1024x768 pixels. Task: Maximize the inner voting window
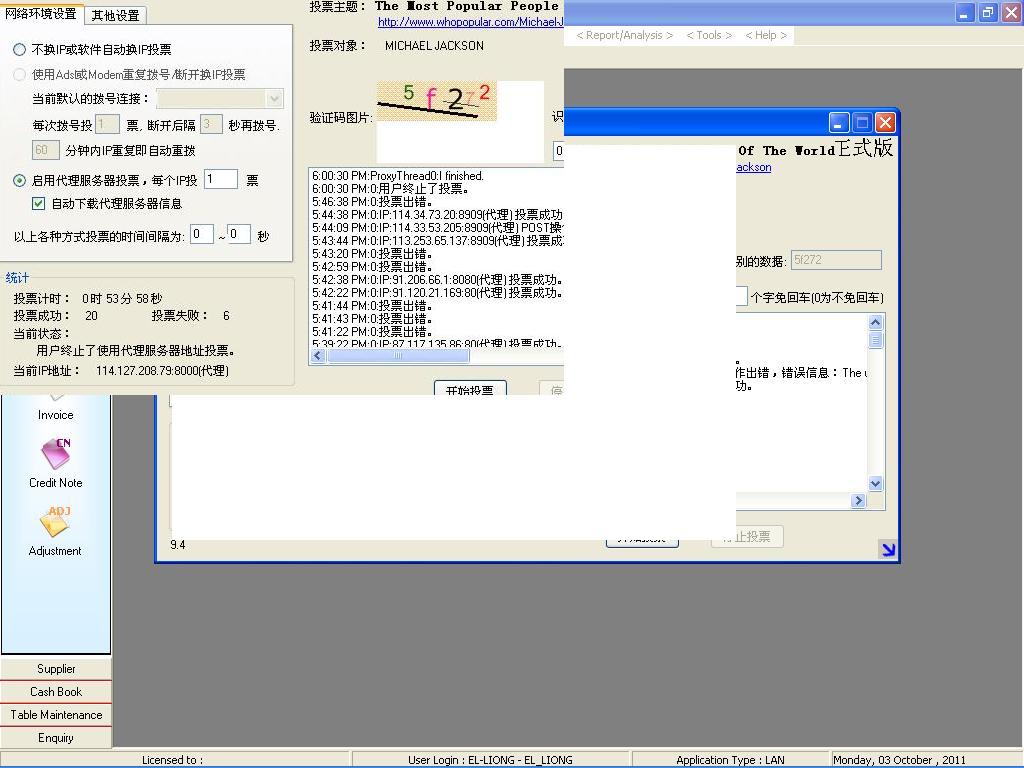coord(862,122)
